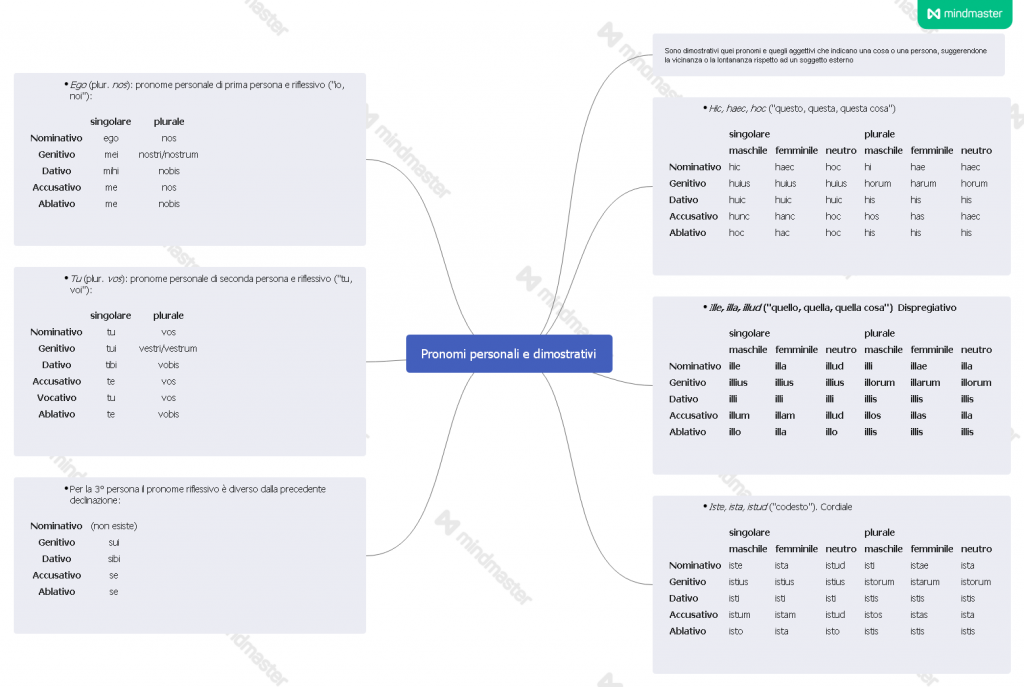
Task: Click the illarum genitive feminine plural form
Action: pyautogui.click(x=925, y=383)
